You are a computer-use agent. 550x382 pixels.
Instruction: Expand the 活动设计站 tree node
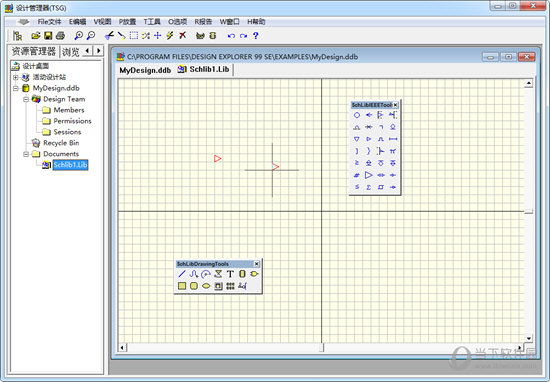[15, 77]
